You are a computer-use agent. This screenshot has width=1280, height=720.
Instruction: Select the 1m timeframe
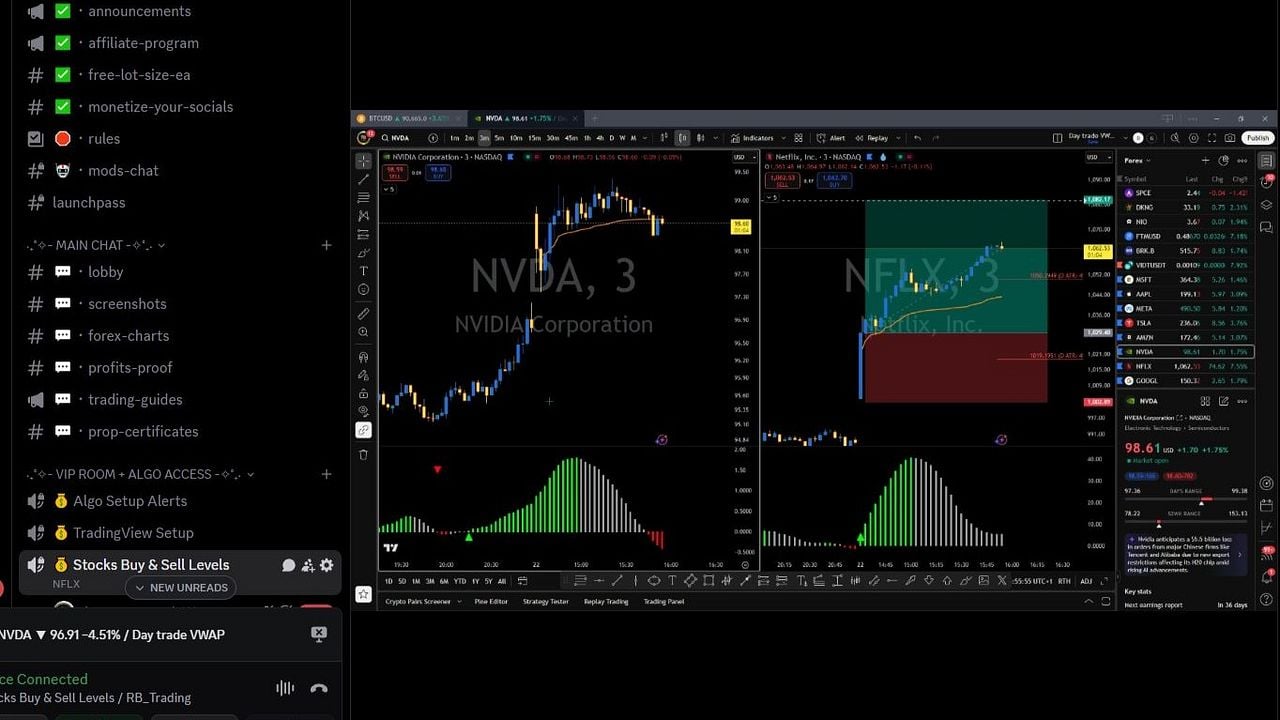click(454, 138)
